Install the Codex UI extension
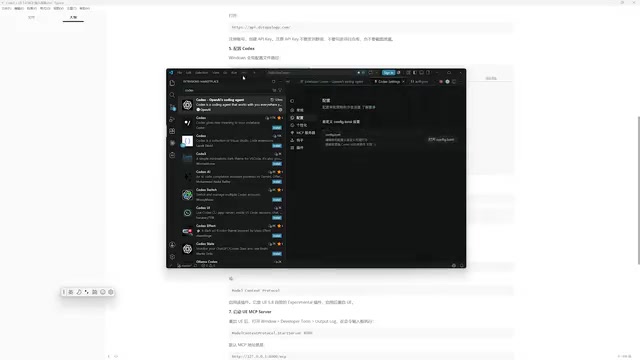The height and width of the screenshot is (360, 640). [277, 218]
